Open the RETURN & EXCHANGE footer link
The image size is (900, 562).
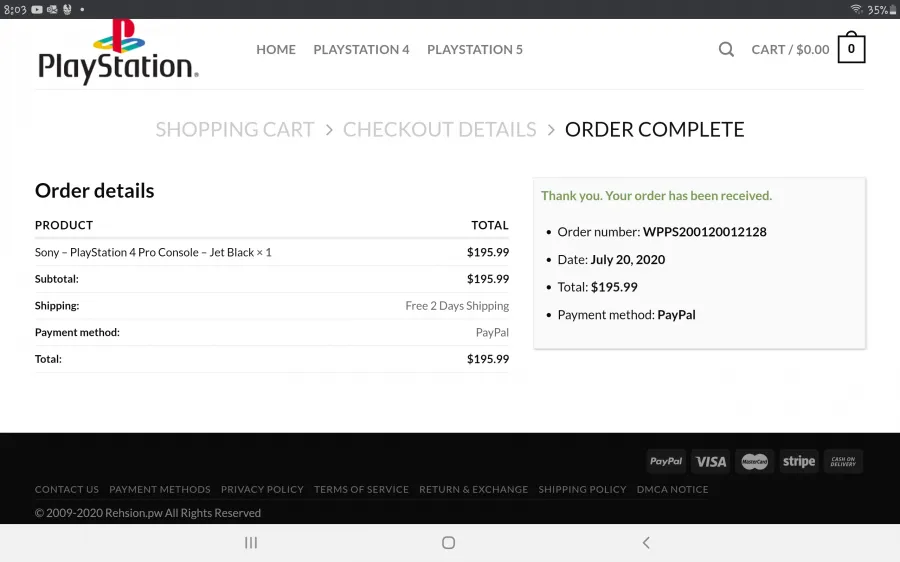coord(474,489)
